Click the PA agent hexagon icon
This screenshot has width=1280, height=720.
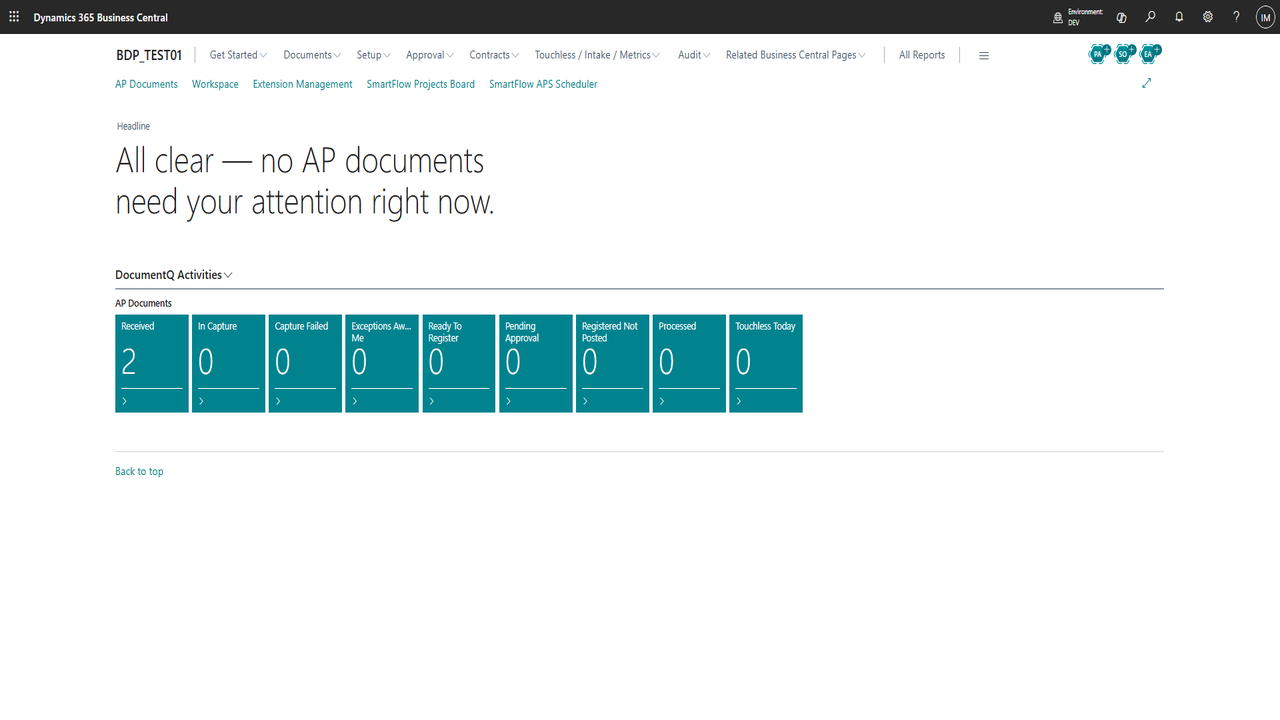(x=1099, y=54)
